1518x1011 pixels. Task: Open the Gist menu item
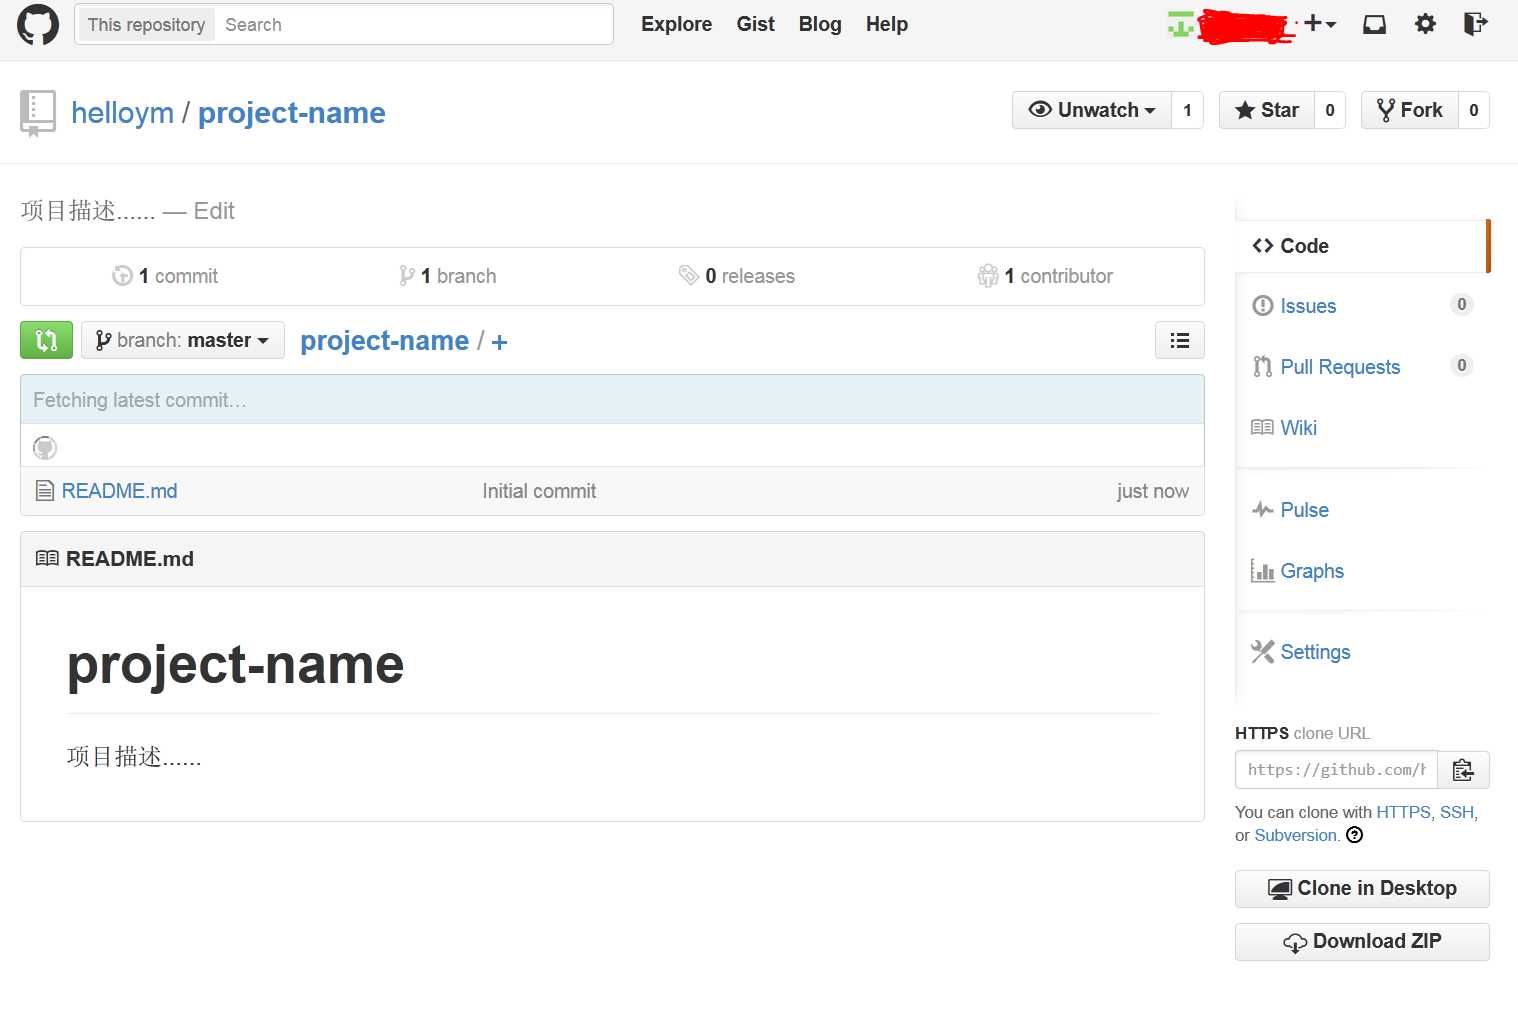coord(756,24)
